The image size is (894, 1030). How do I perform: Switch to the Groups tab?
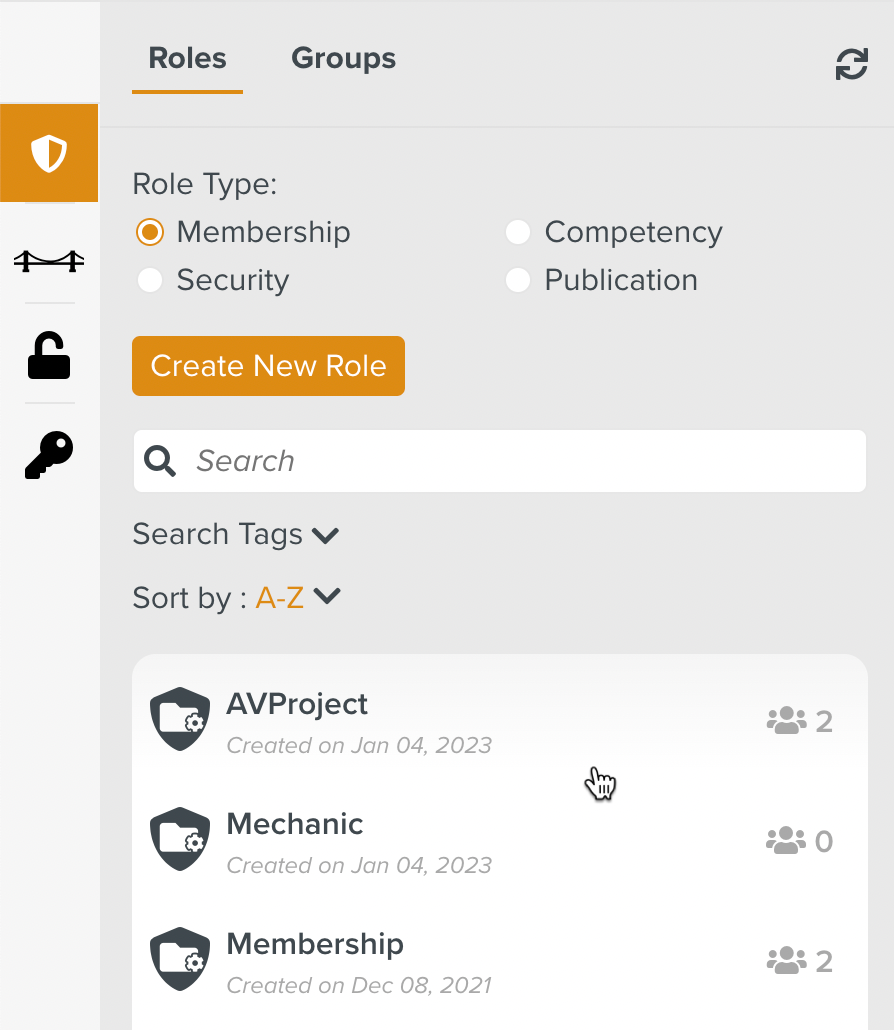pyautogui.click(x=343, y=59)
